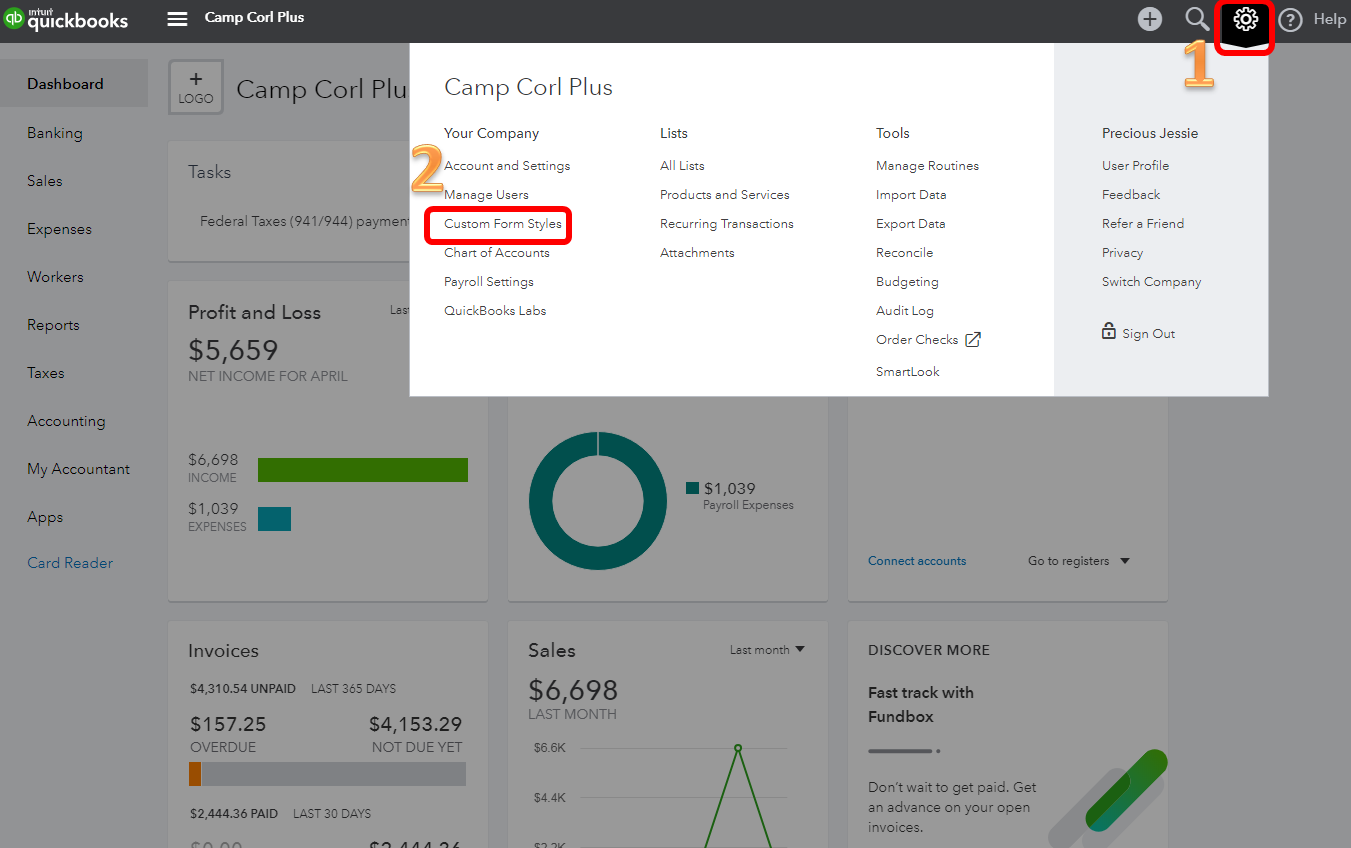Open the Create plus icon
Image resolution: width=1351 pixels, height=848 pixels.
(x=1150, y=19)
